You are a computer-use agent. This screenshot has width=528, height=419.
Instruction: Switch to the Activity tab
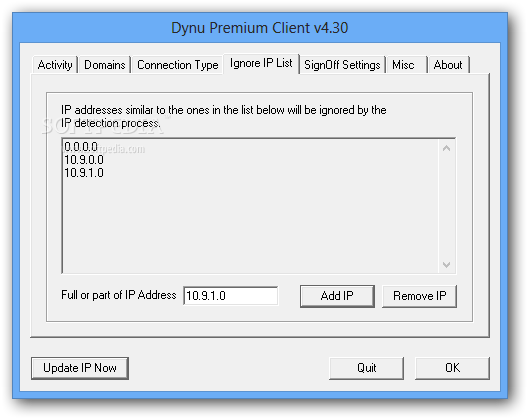[55, 65]
